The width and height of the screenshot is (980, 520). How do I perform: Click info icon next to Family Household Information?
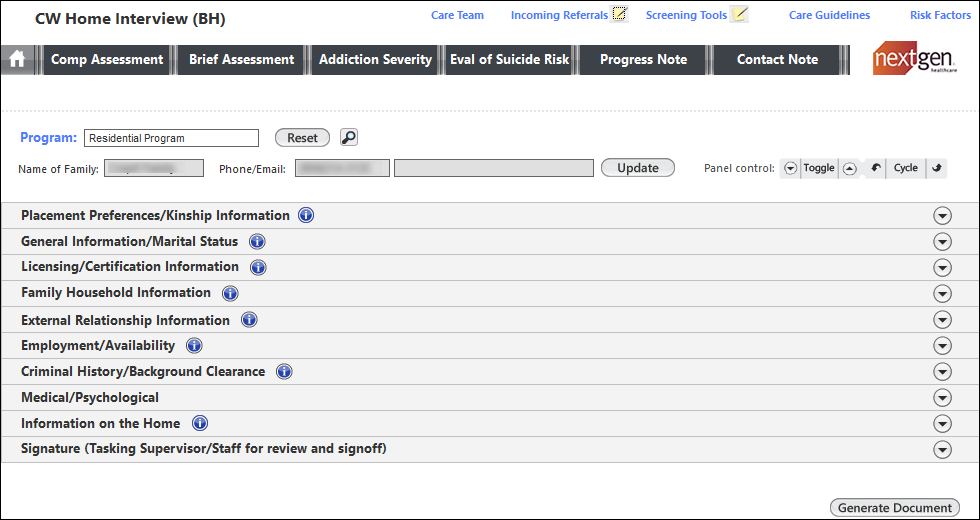tap(230, 293)
